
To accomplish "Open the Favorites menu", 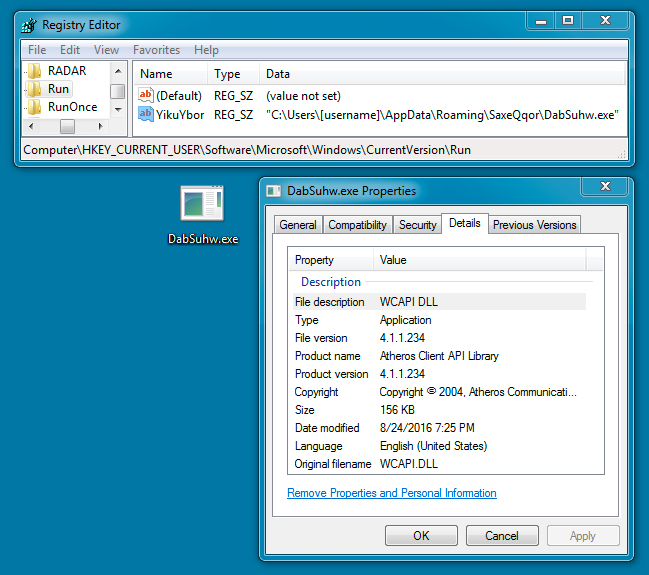I will 156,50.
